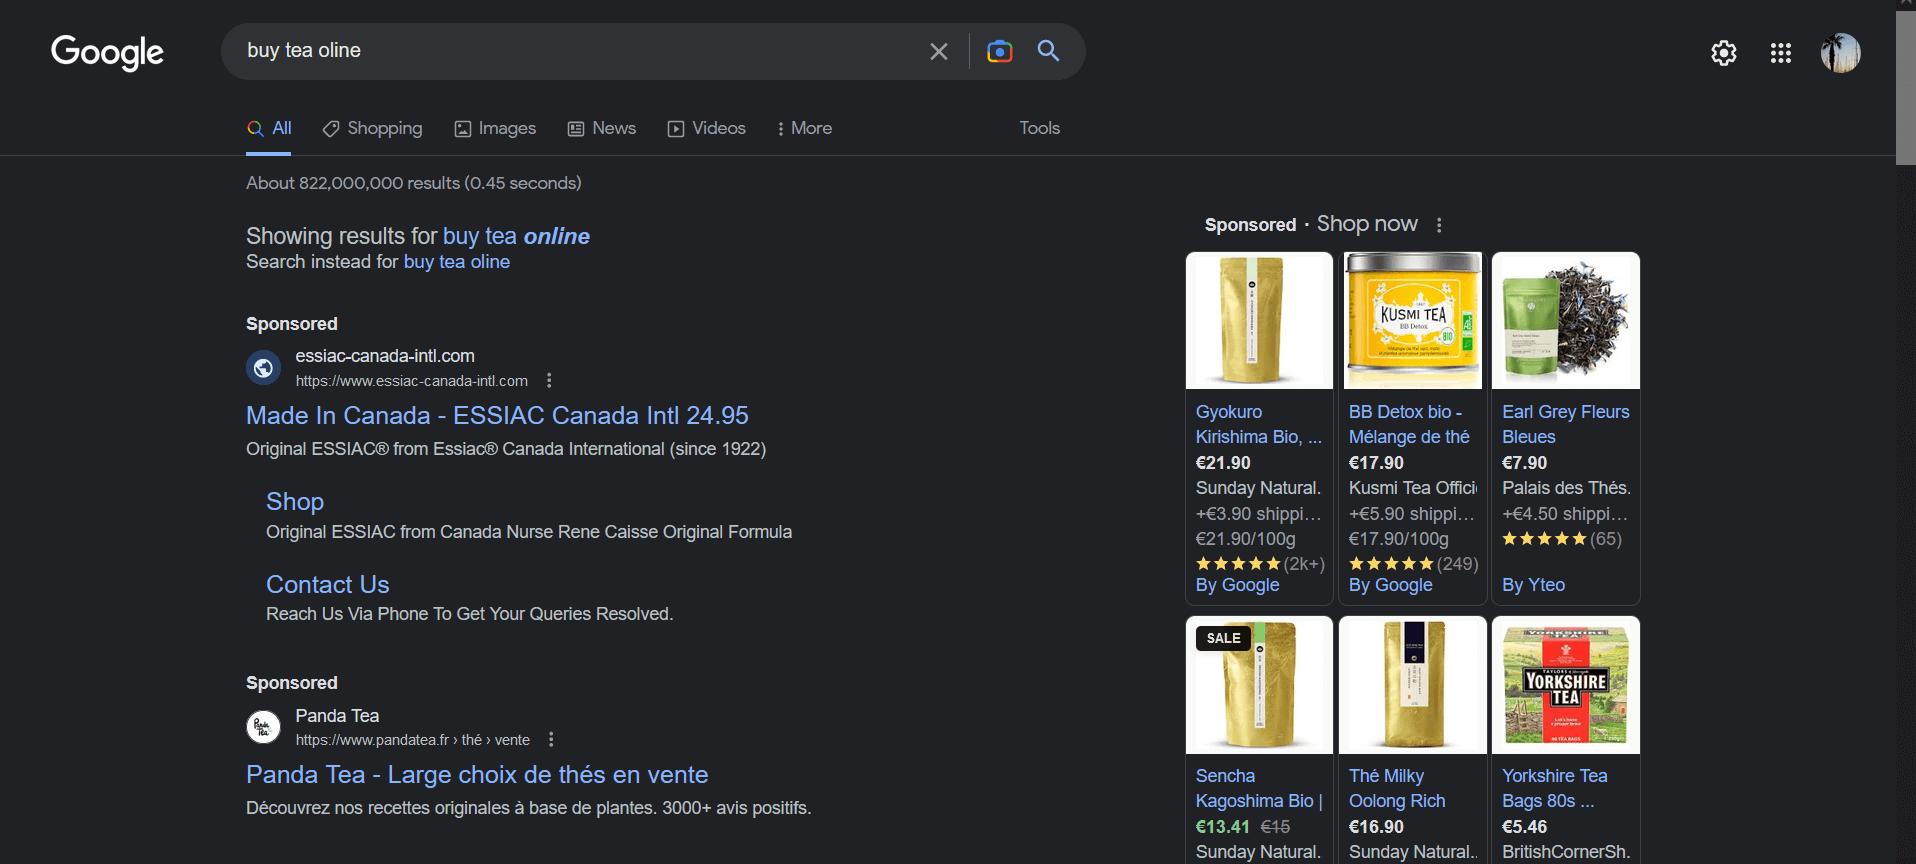Viewport: 1916px width, 864px height.
Task: Click By Google under BB Detox listing
Action: pos(1391,585)
